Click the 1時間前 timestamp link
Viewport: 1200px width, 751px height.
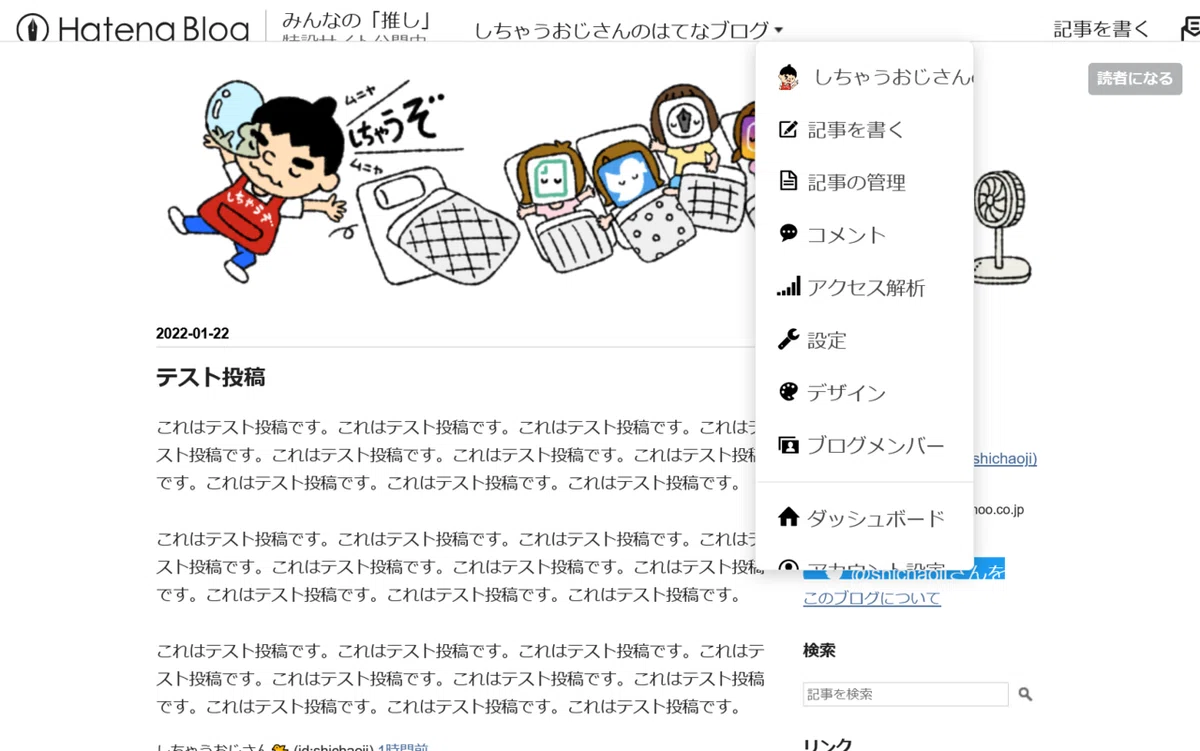[x=404, y=747]
